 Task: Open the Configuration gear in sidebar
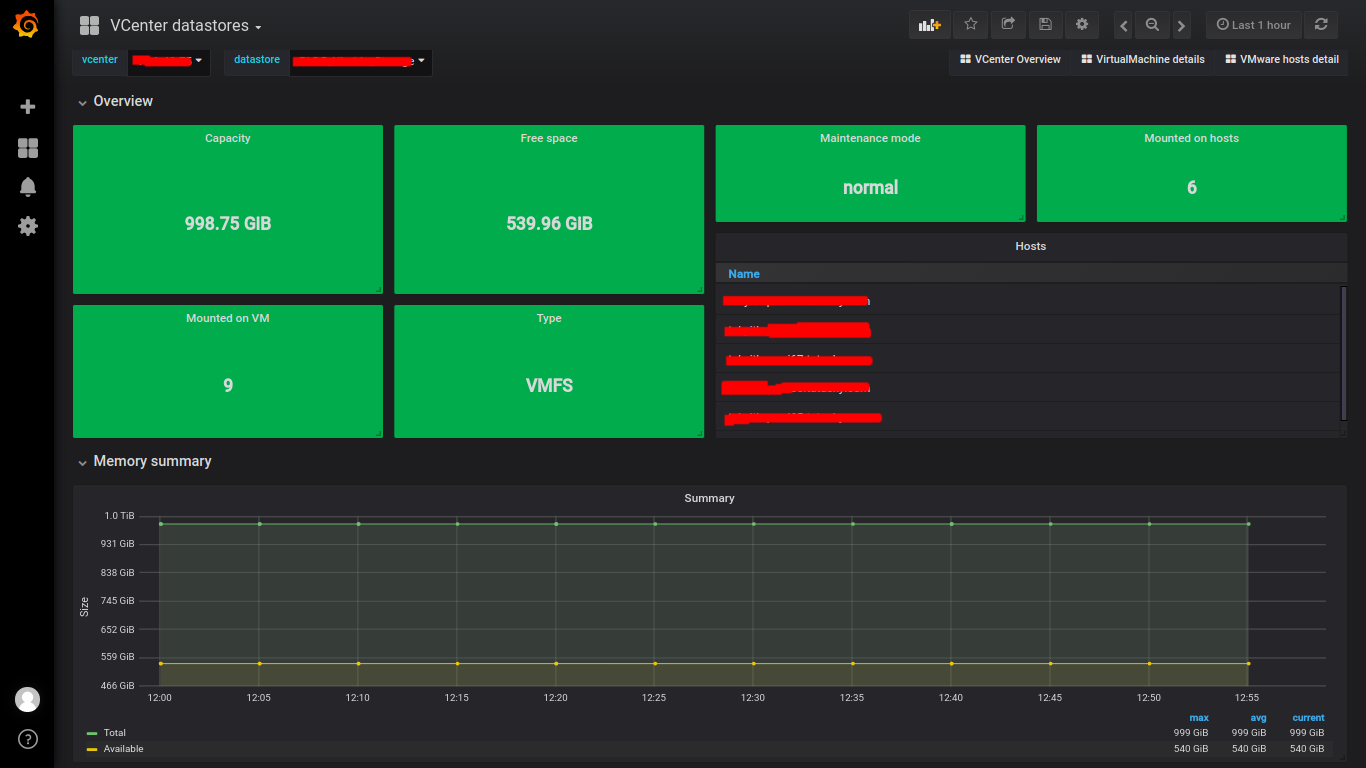[x=28, y=226]
